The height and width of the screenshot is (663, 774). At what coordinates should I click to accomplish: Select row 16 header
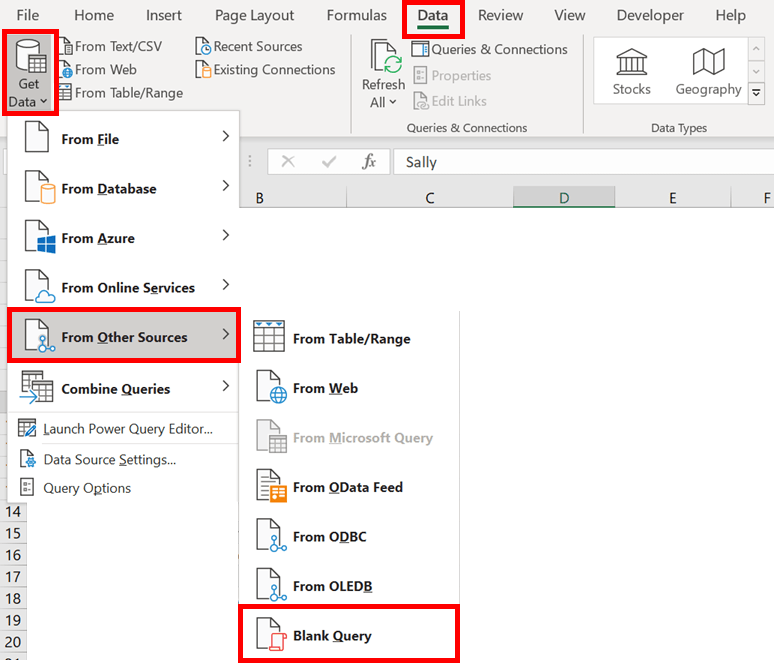tap(13, 555)
